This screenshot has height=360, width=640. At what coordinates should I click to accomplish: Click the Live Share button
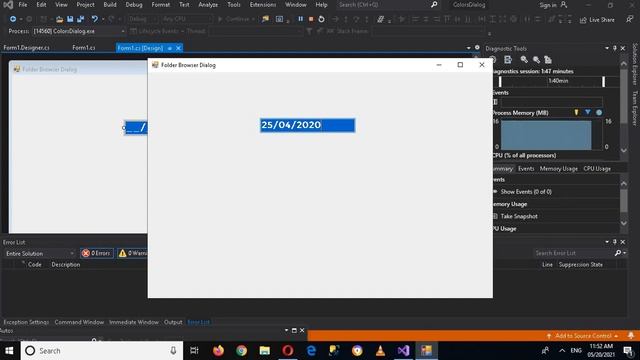(597, 20)
